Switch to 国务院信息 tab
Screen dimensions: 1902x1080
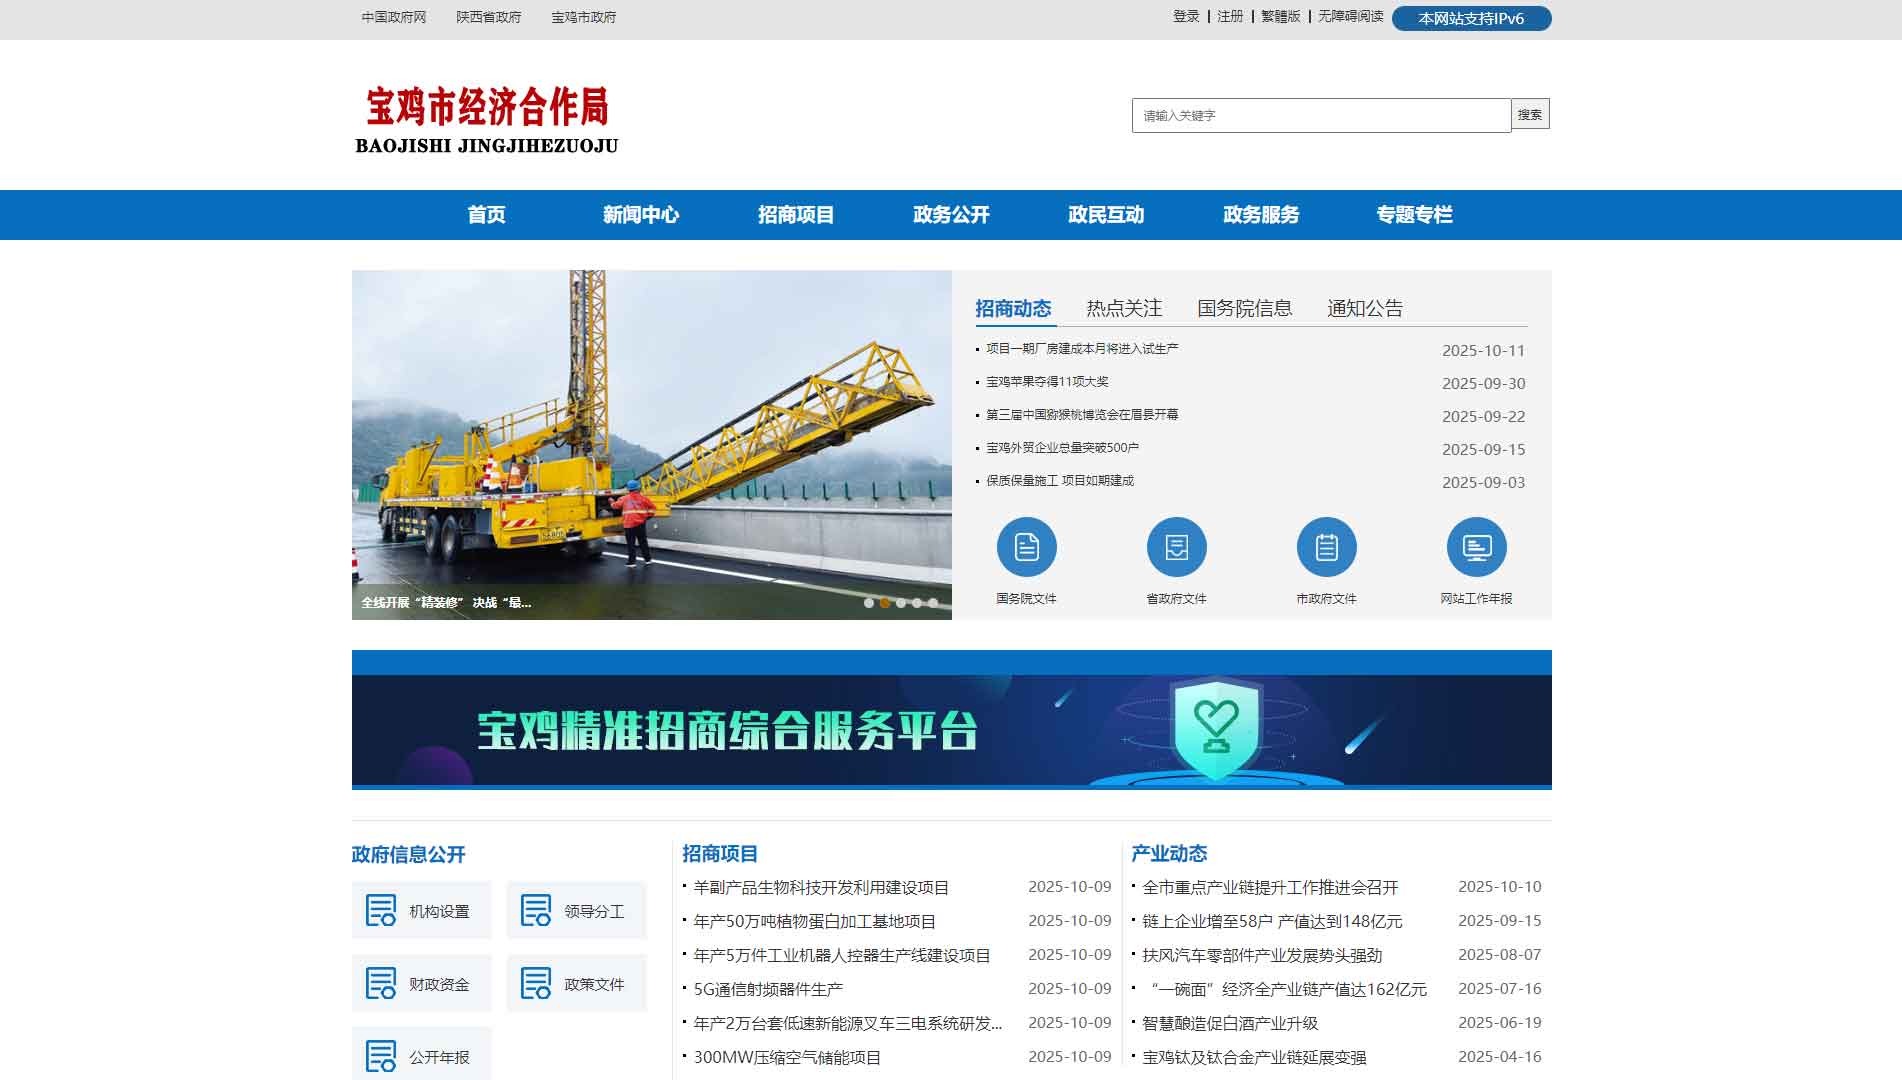click(x=1245, y=309)
